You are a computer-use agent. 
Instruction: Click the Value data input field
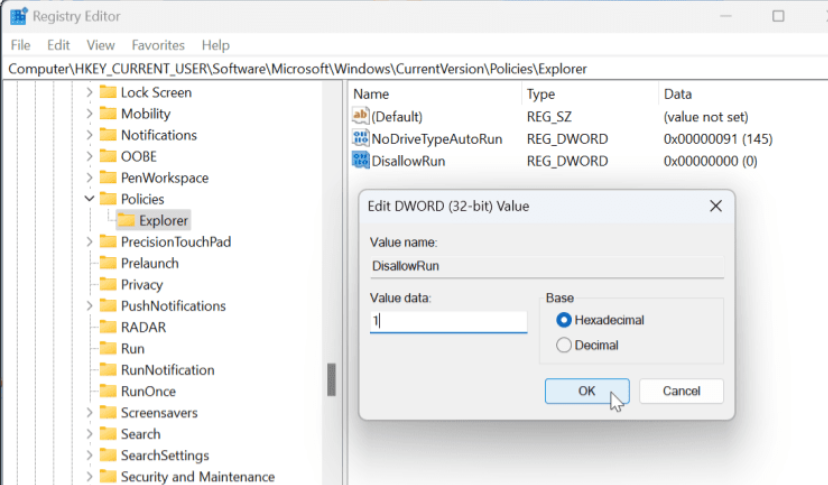click(x=448, y=321)
